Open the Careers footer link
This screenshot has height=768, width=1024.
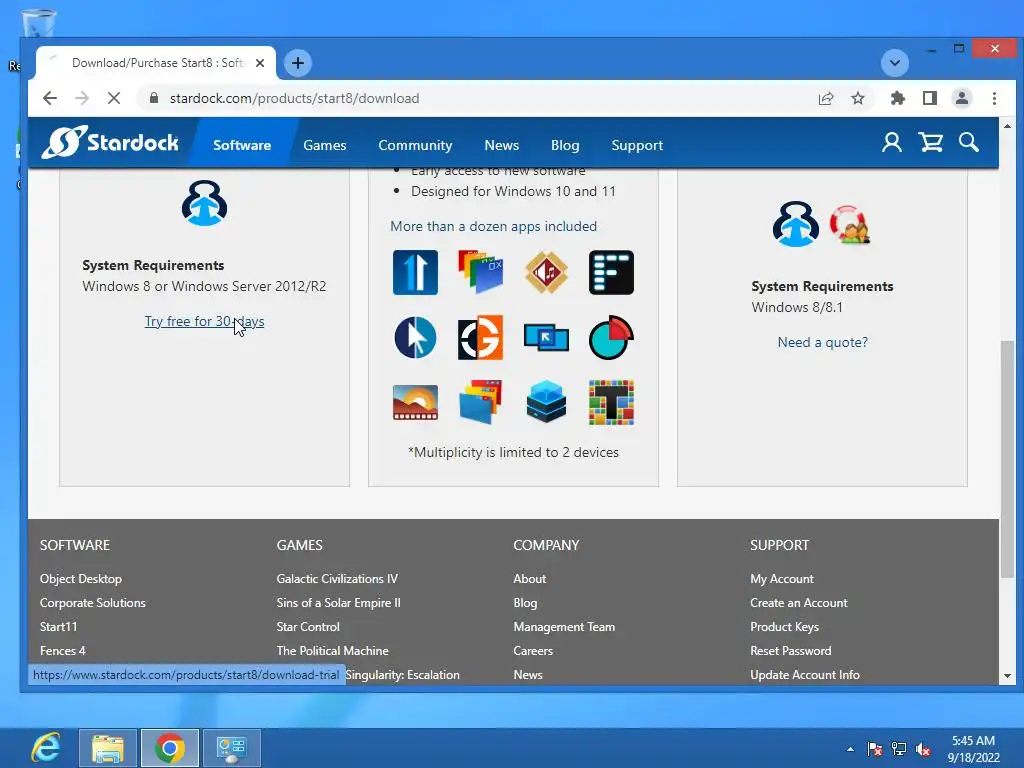(x=533, y=651)
